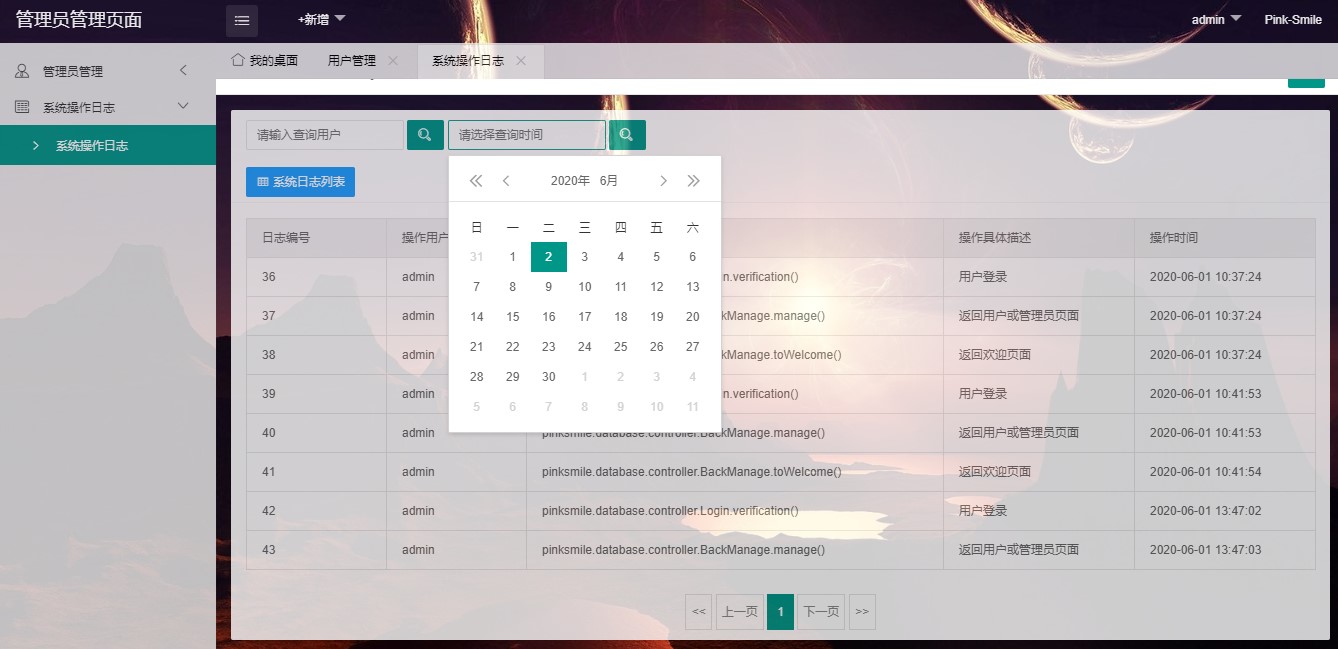Click the 6月 month label in the calendar
1338x649 pixels.
coord(609,181)
